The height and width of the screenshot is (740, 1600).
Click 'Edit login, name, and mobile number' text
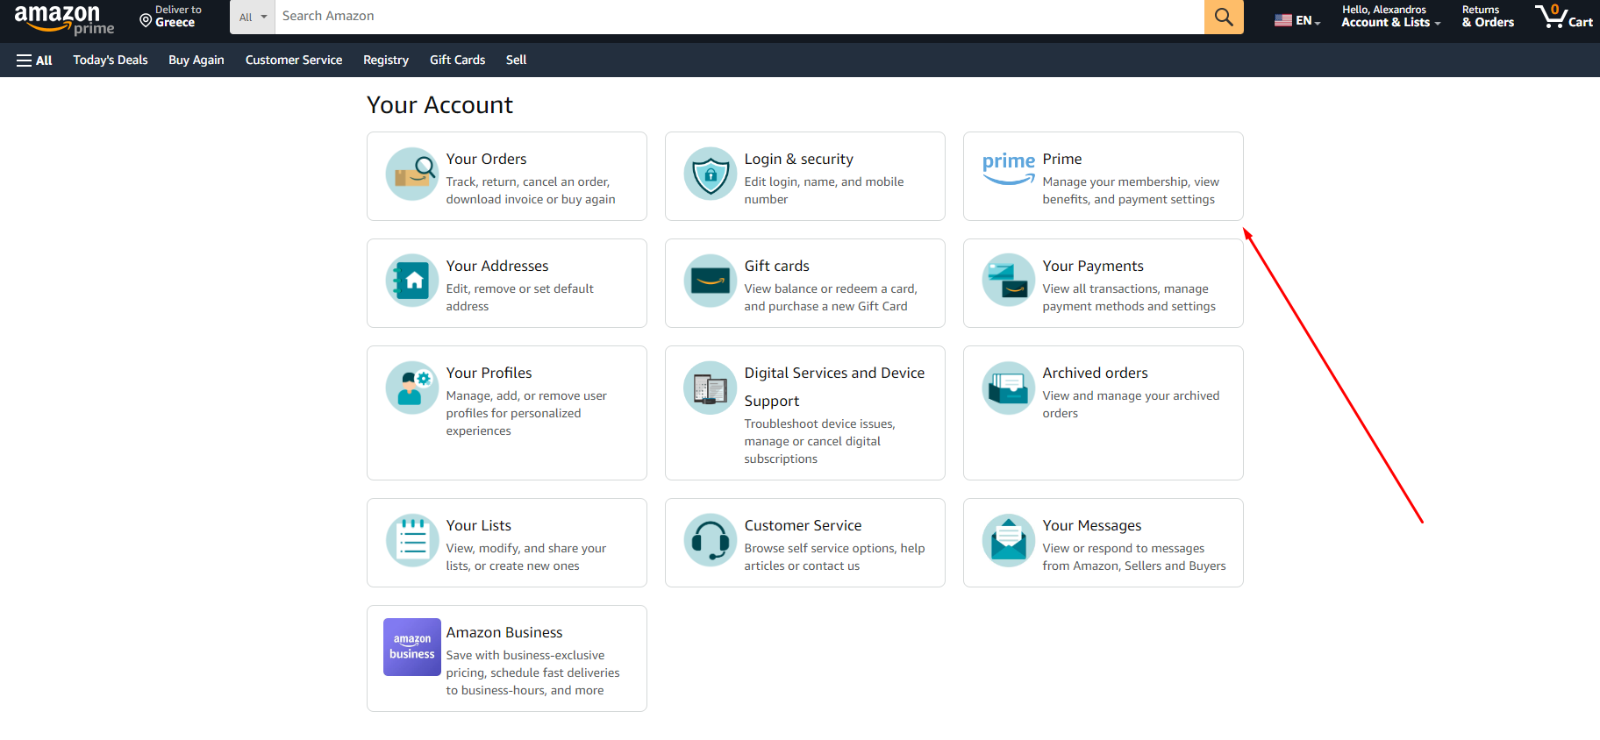[x=824, y=191]
